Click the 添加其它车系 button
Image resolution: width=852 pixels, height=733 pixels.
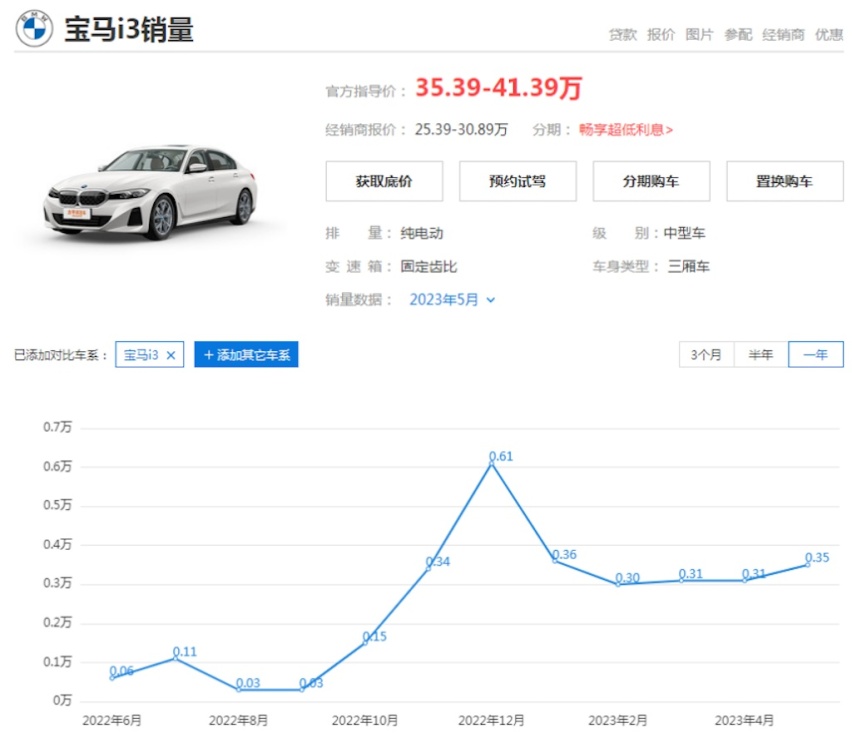pyautogui.click(x=246, y=354)
